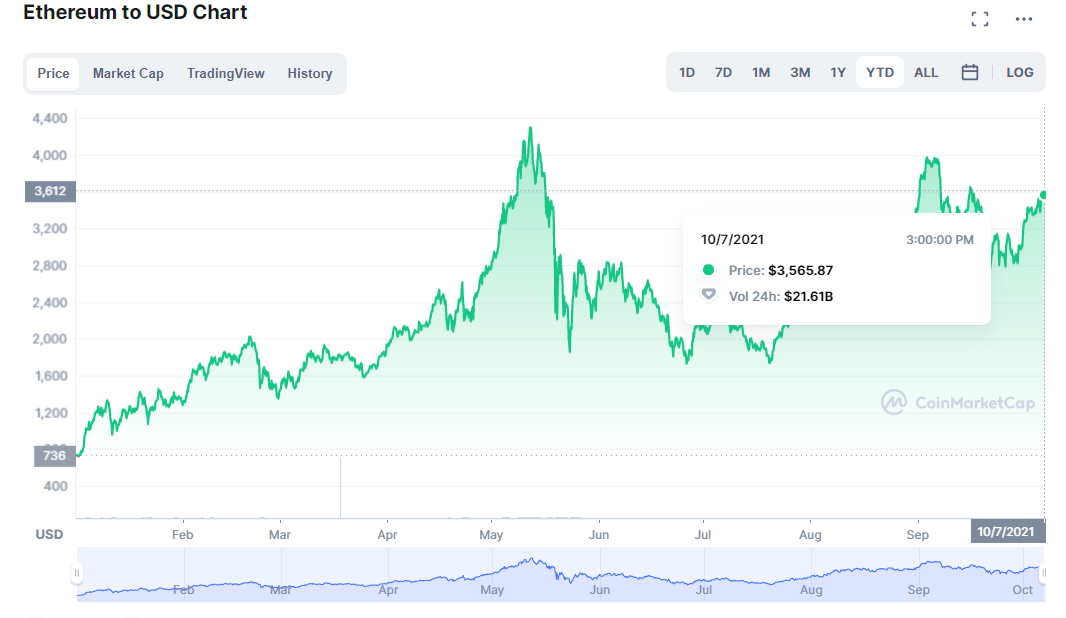Open the ALL time range option

[925, 72]
